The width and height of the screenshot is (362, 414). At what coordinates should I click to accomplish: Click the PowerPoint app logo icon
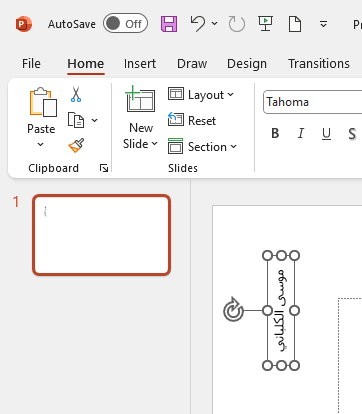pos(24,24)
